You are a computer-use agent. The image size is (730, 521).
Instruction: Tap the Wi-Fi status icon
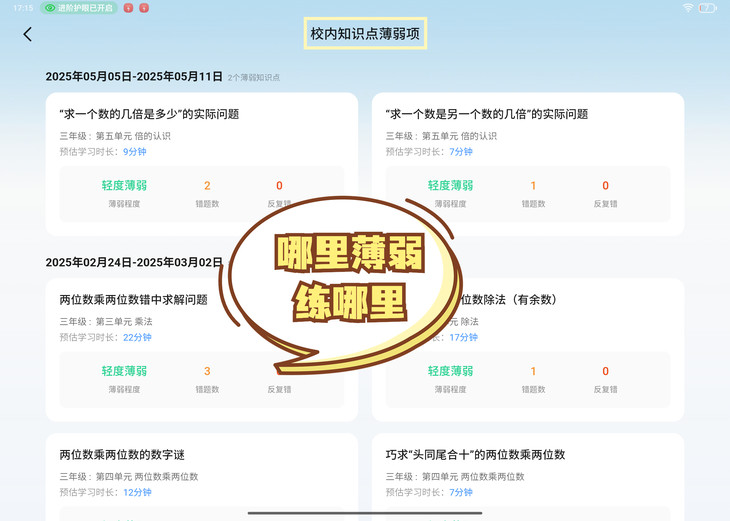688,8
